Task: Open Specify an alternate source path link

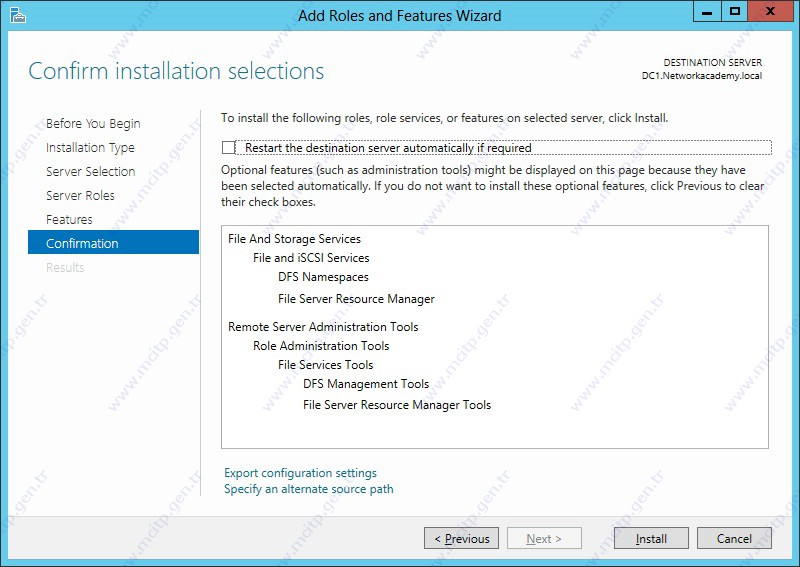Action: tap(309, 489)
